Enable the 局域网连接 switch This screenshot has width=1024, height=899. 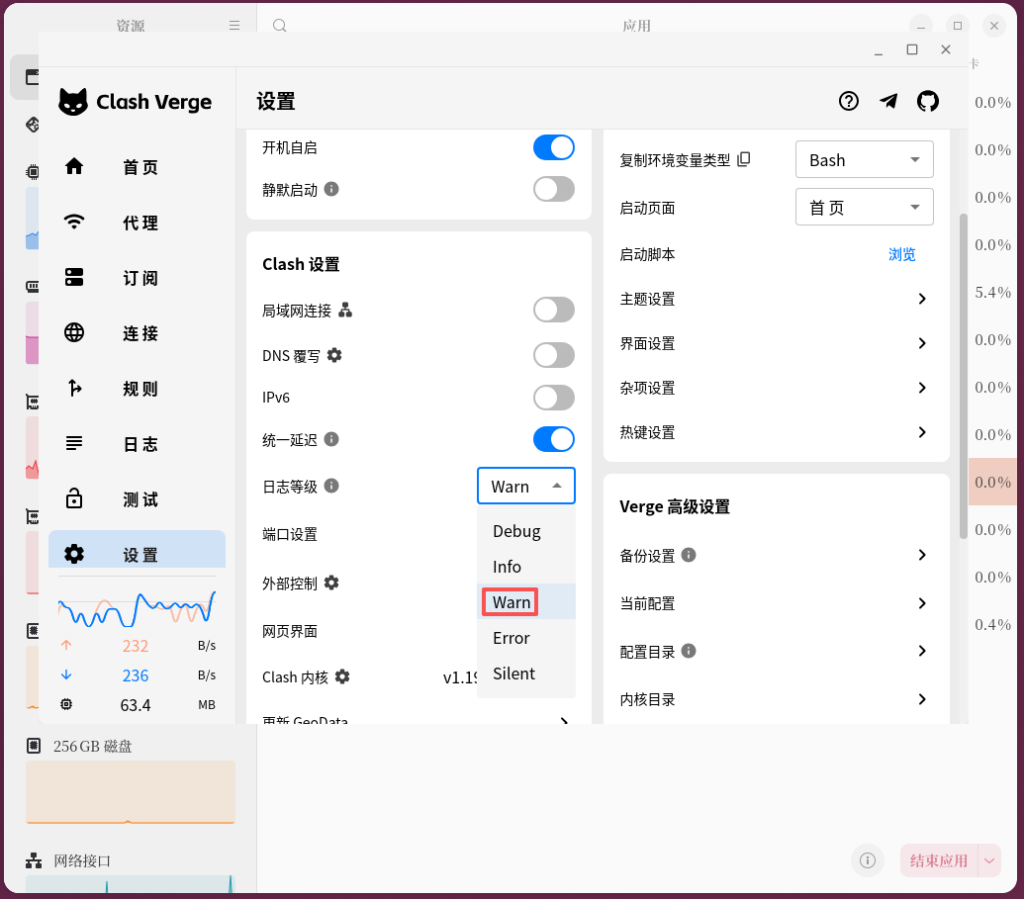[554, 310]
